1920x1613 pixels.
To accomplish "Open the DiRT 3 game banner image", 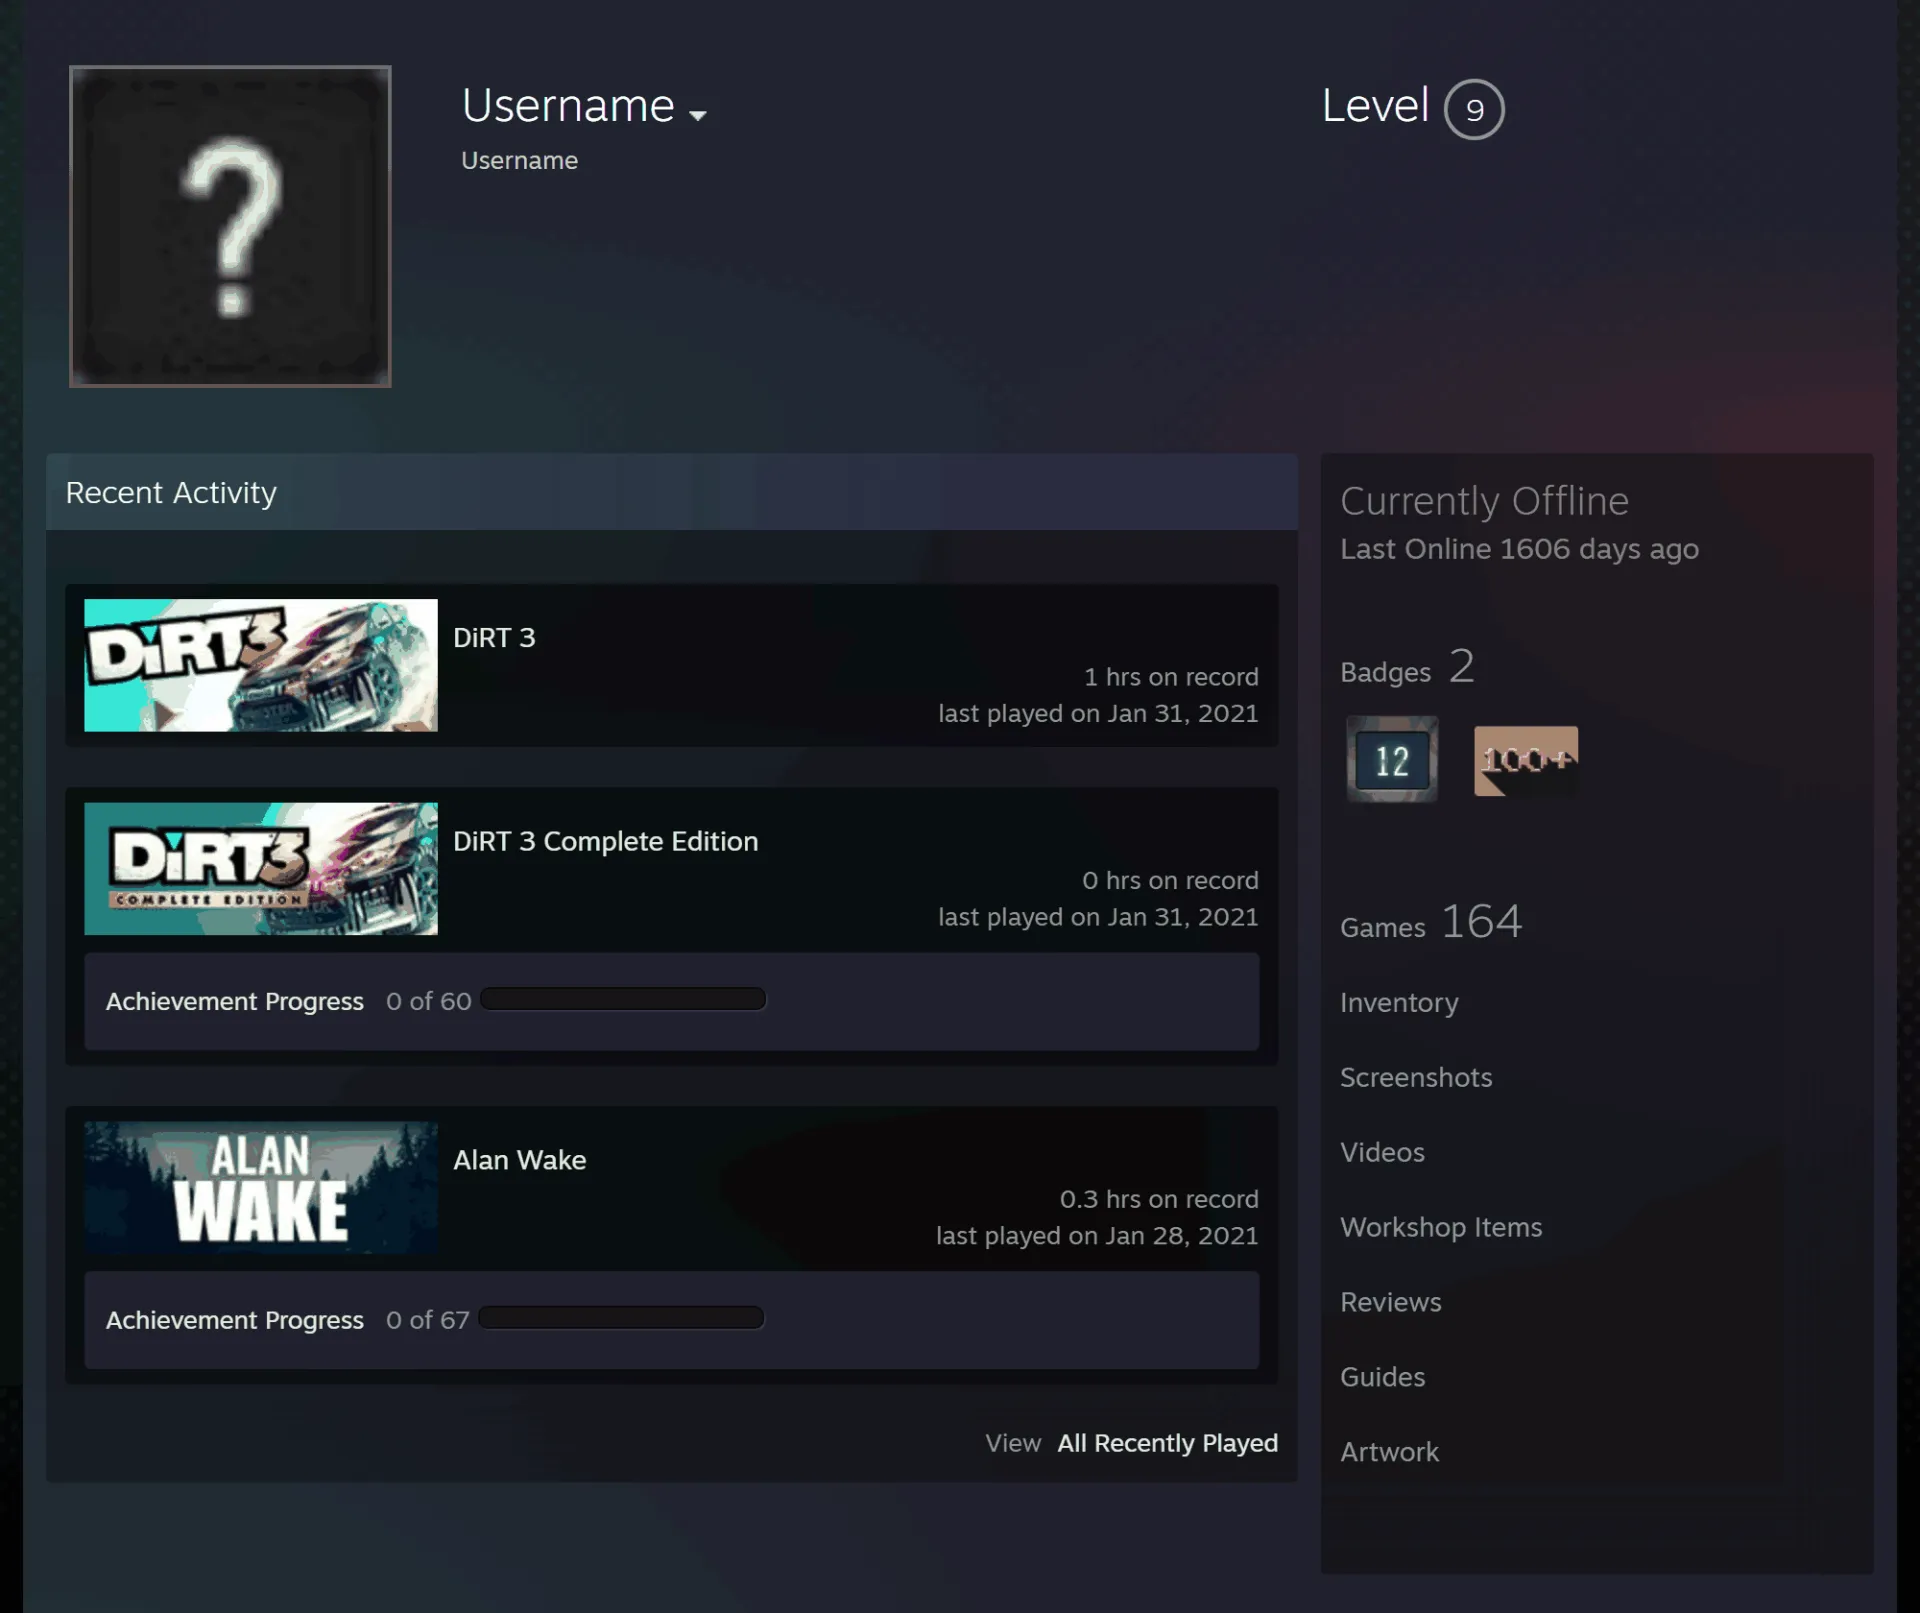I will pos(261,665).
